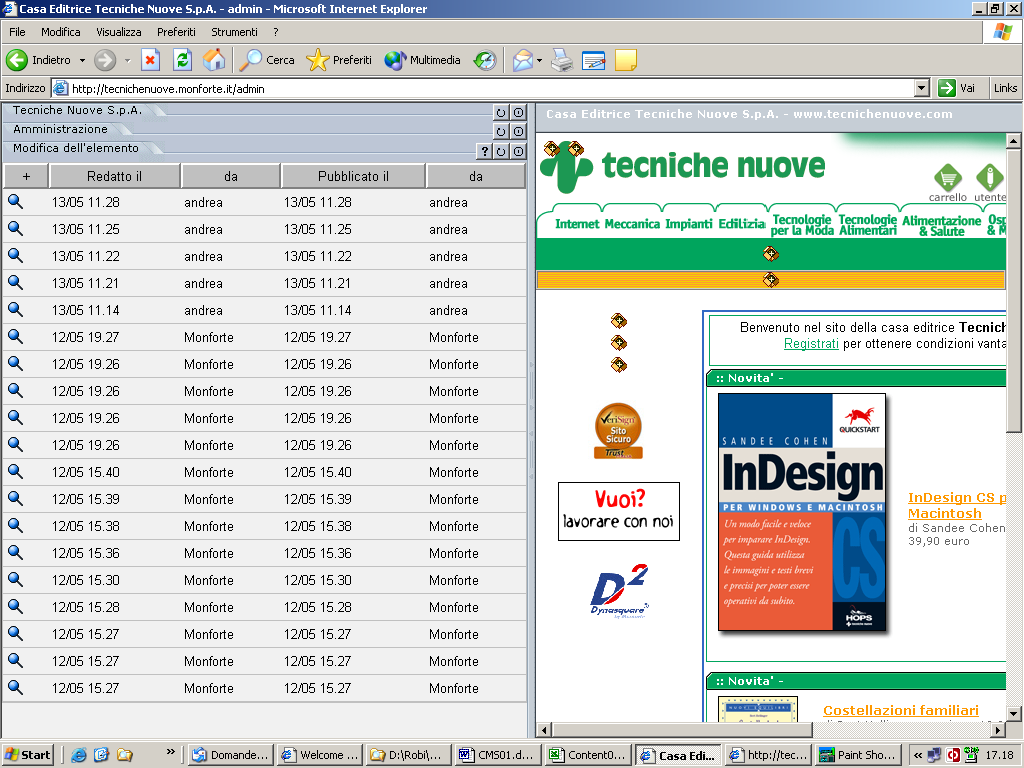Viewport: 1024px width, 768px height.
Task: Select the Edilizia tab on the website
Action: pos(742,224)
